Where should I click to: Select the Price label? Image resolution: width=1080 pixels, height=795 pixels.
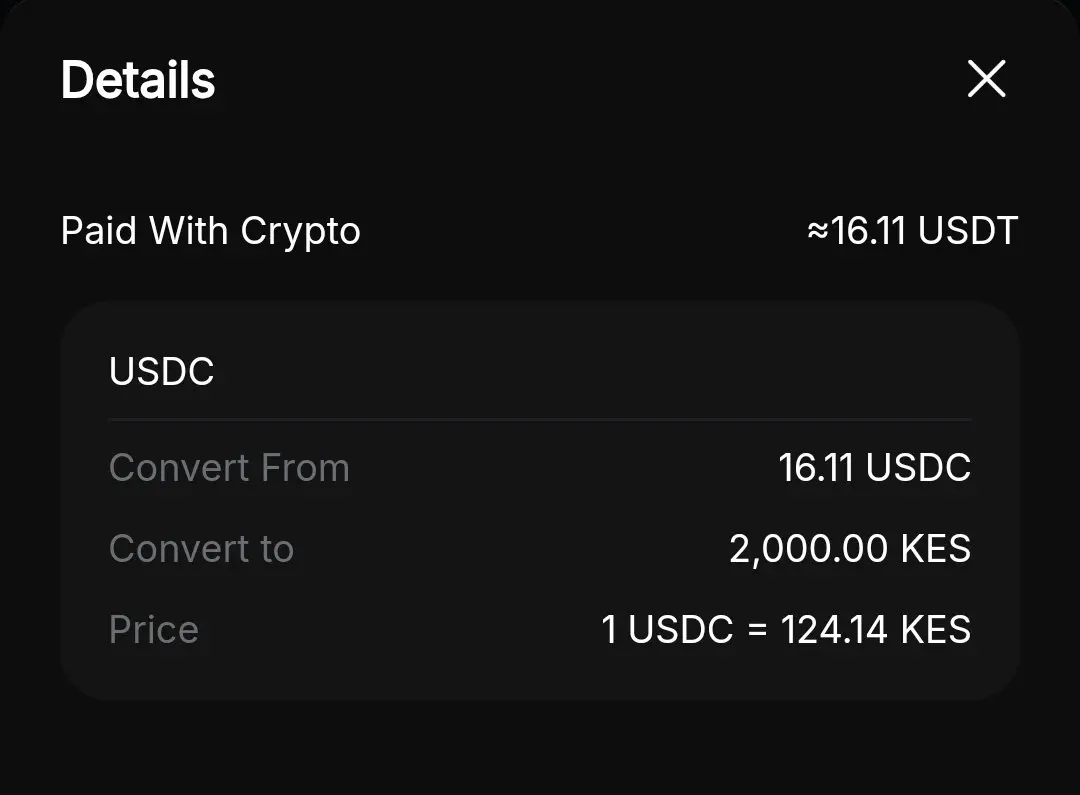(153, 630)
